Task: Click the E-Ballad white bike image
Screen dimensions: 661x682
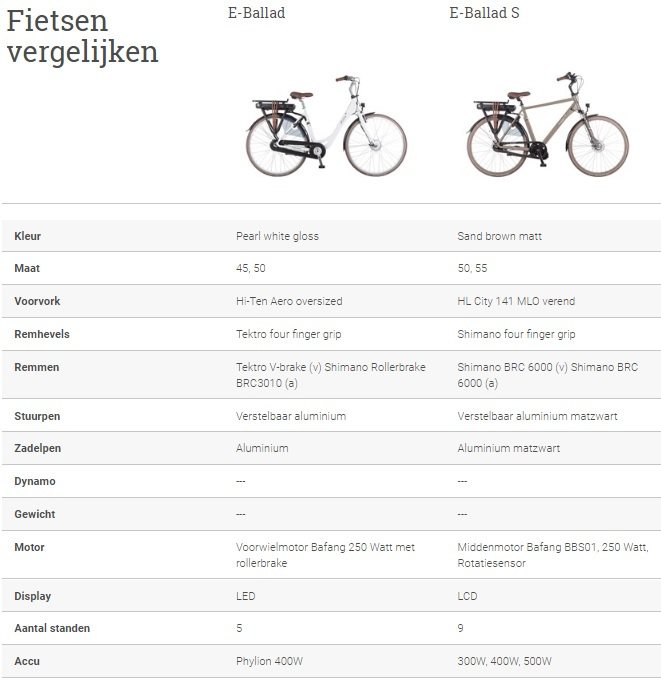Action: (x=326, y=126)
